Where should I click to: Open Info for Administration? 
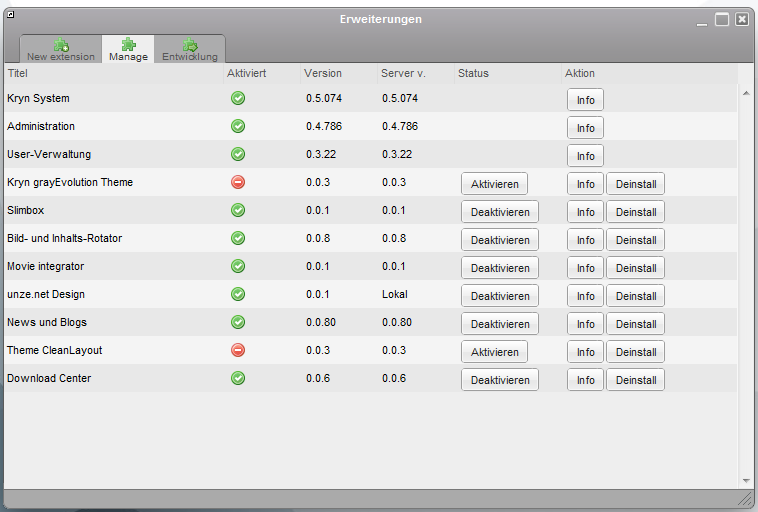[x=585, y=128]
